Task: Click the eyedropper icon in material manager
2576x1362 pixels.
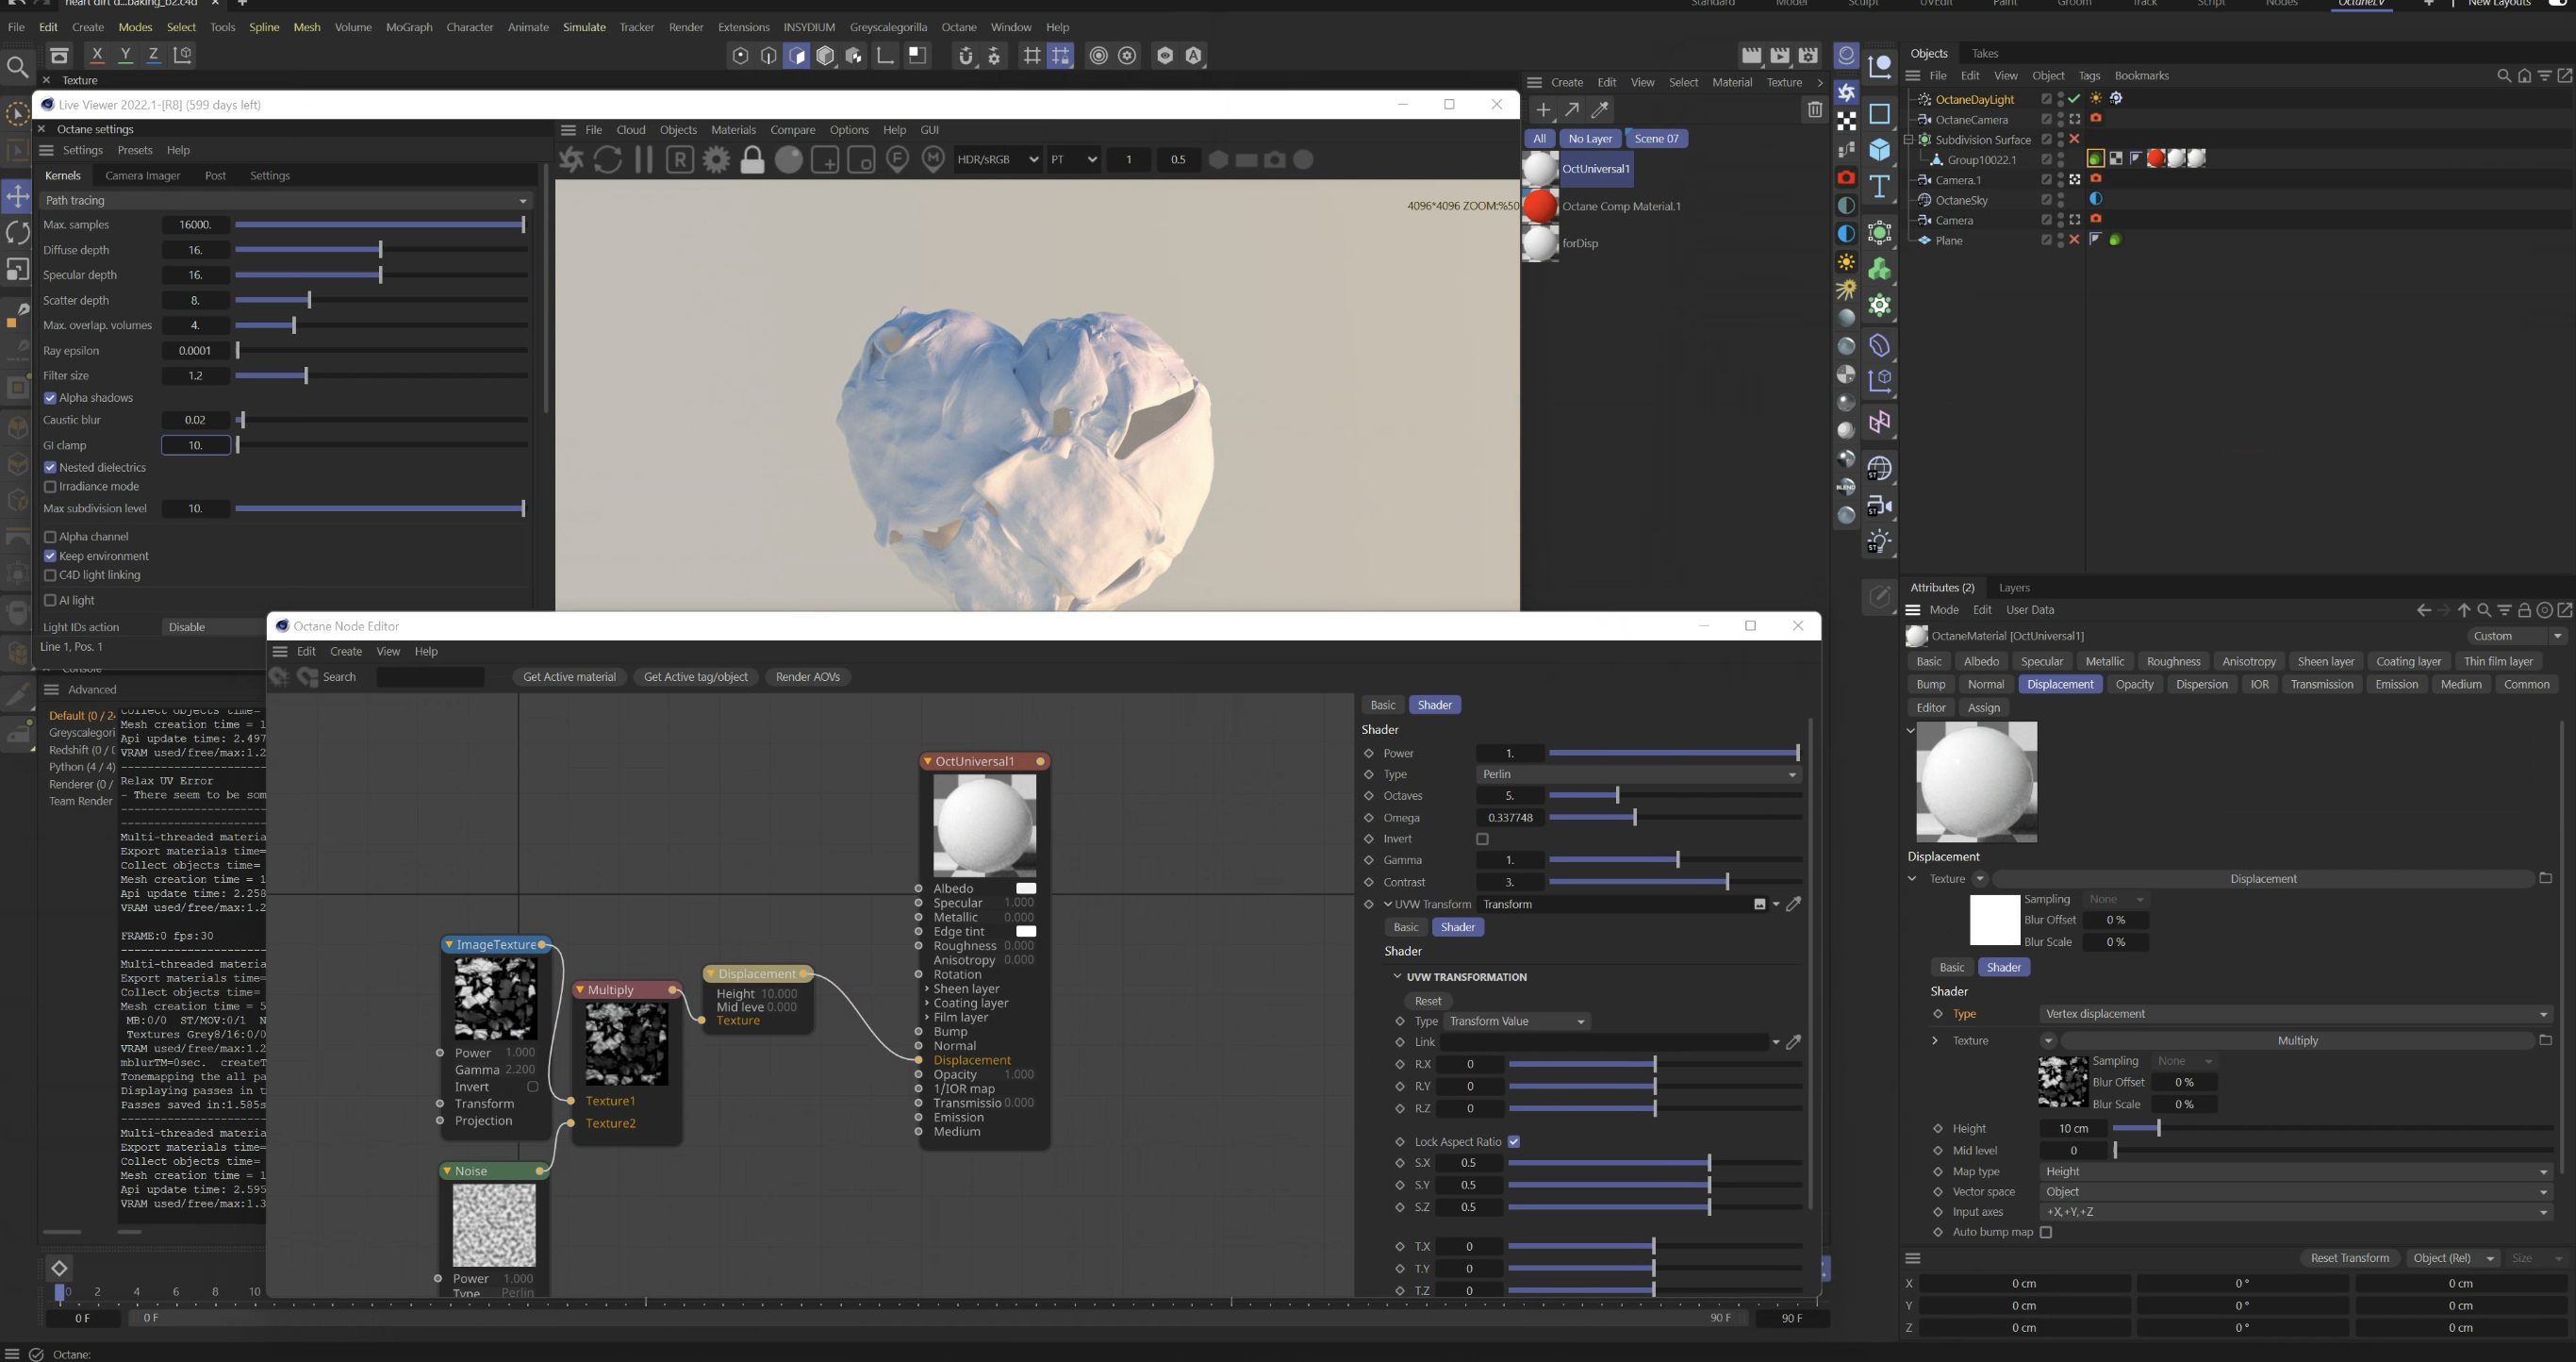Action: 1600,110
